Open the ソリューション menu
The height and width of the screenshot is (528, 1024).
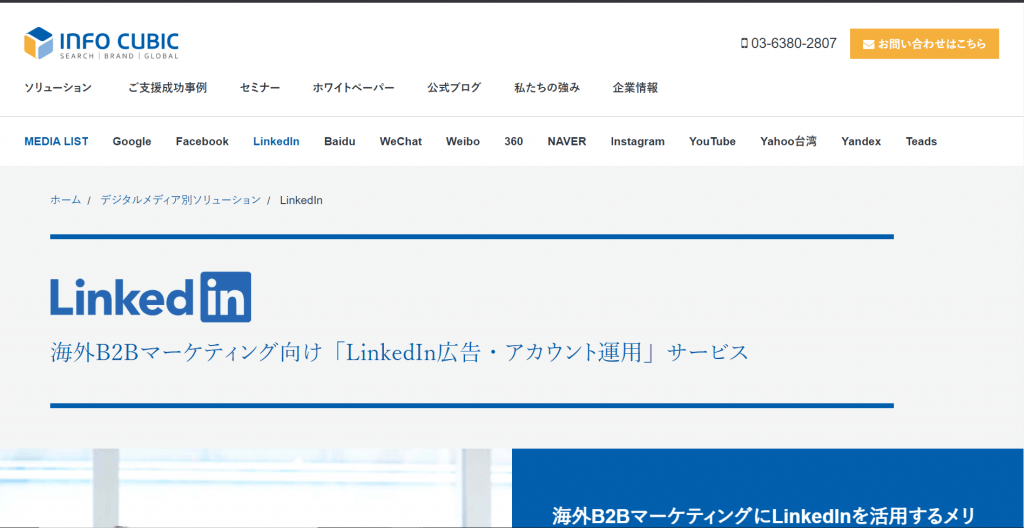(58, 88)
